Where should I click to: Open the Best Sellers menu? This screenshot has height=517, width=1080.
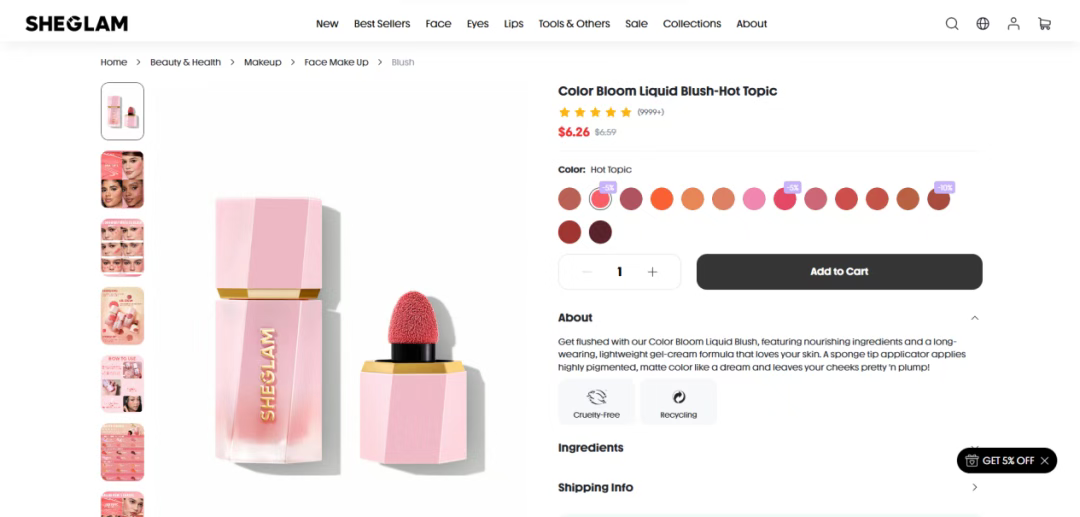pos(382,24)
